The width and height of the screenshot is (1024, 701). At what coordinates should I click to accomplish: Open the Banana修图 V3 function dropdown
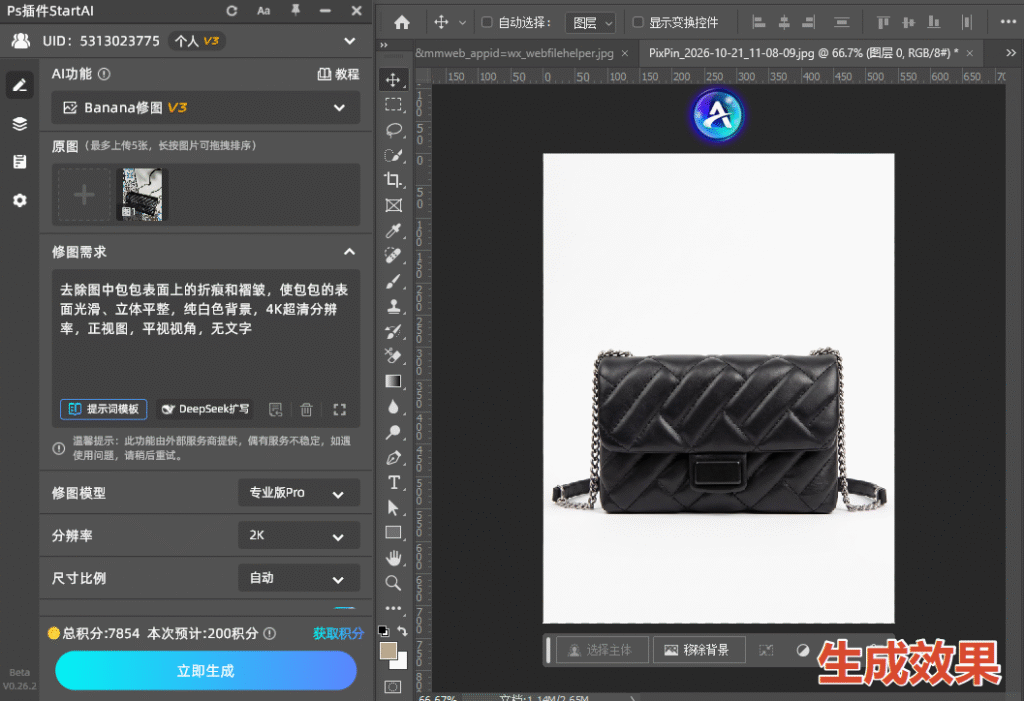[206, 108]
